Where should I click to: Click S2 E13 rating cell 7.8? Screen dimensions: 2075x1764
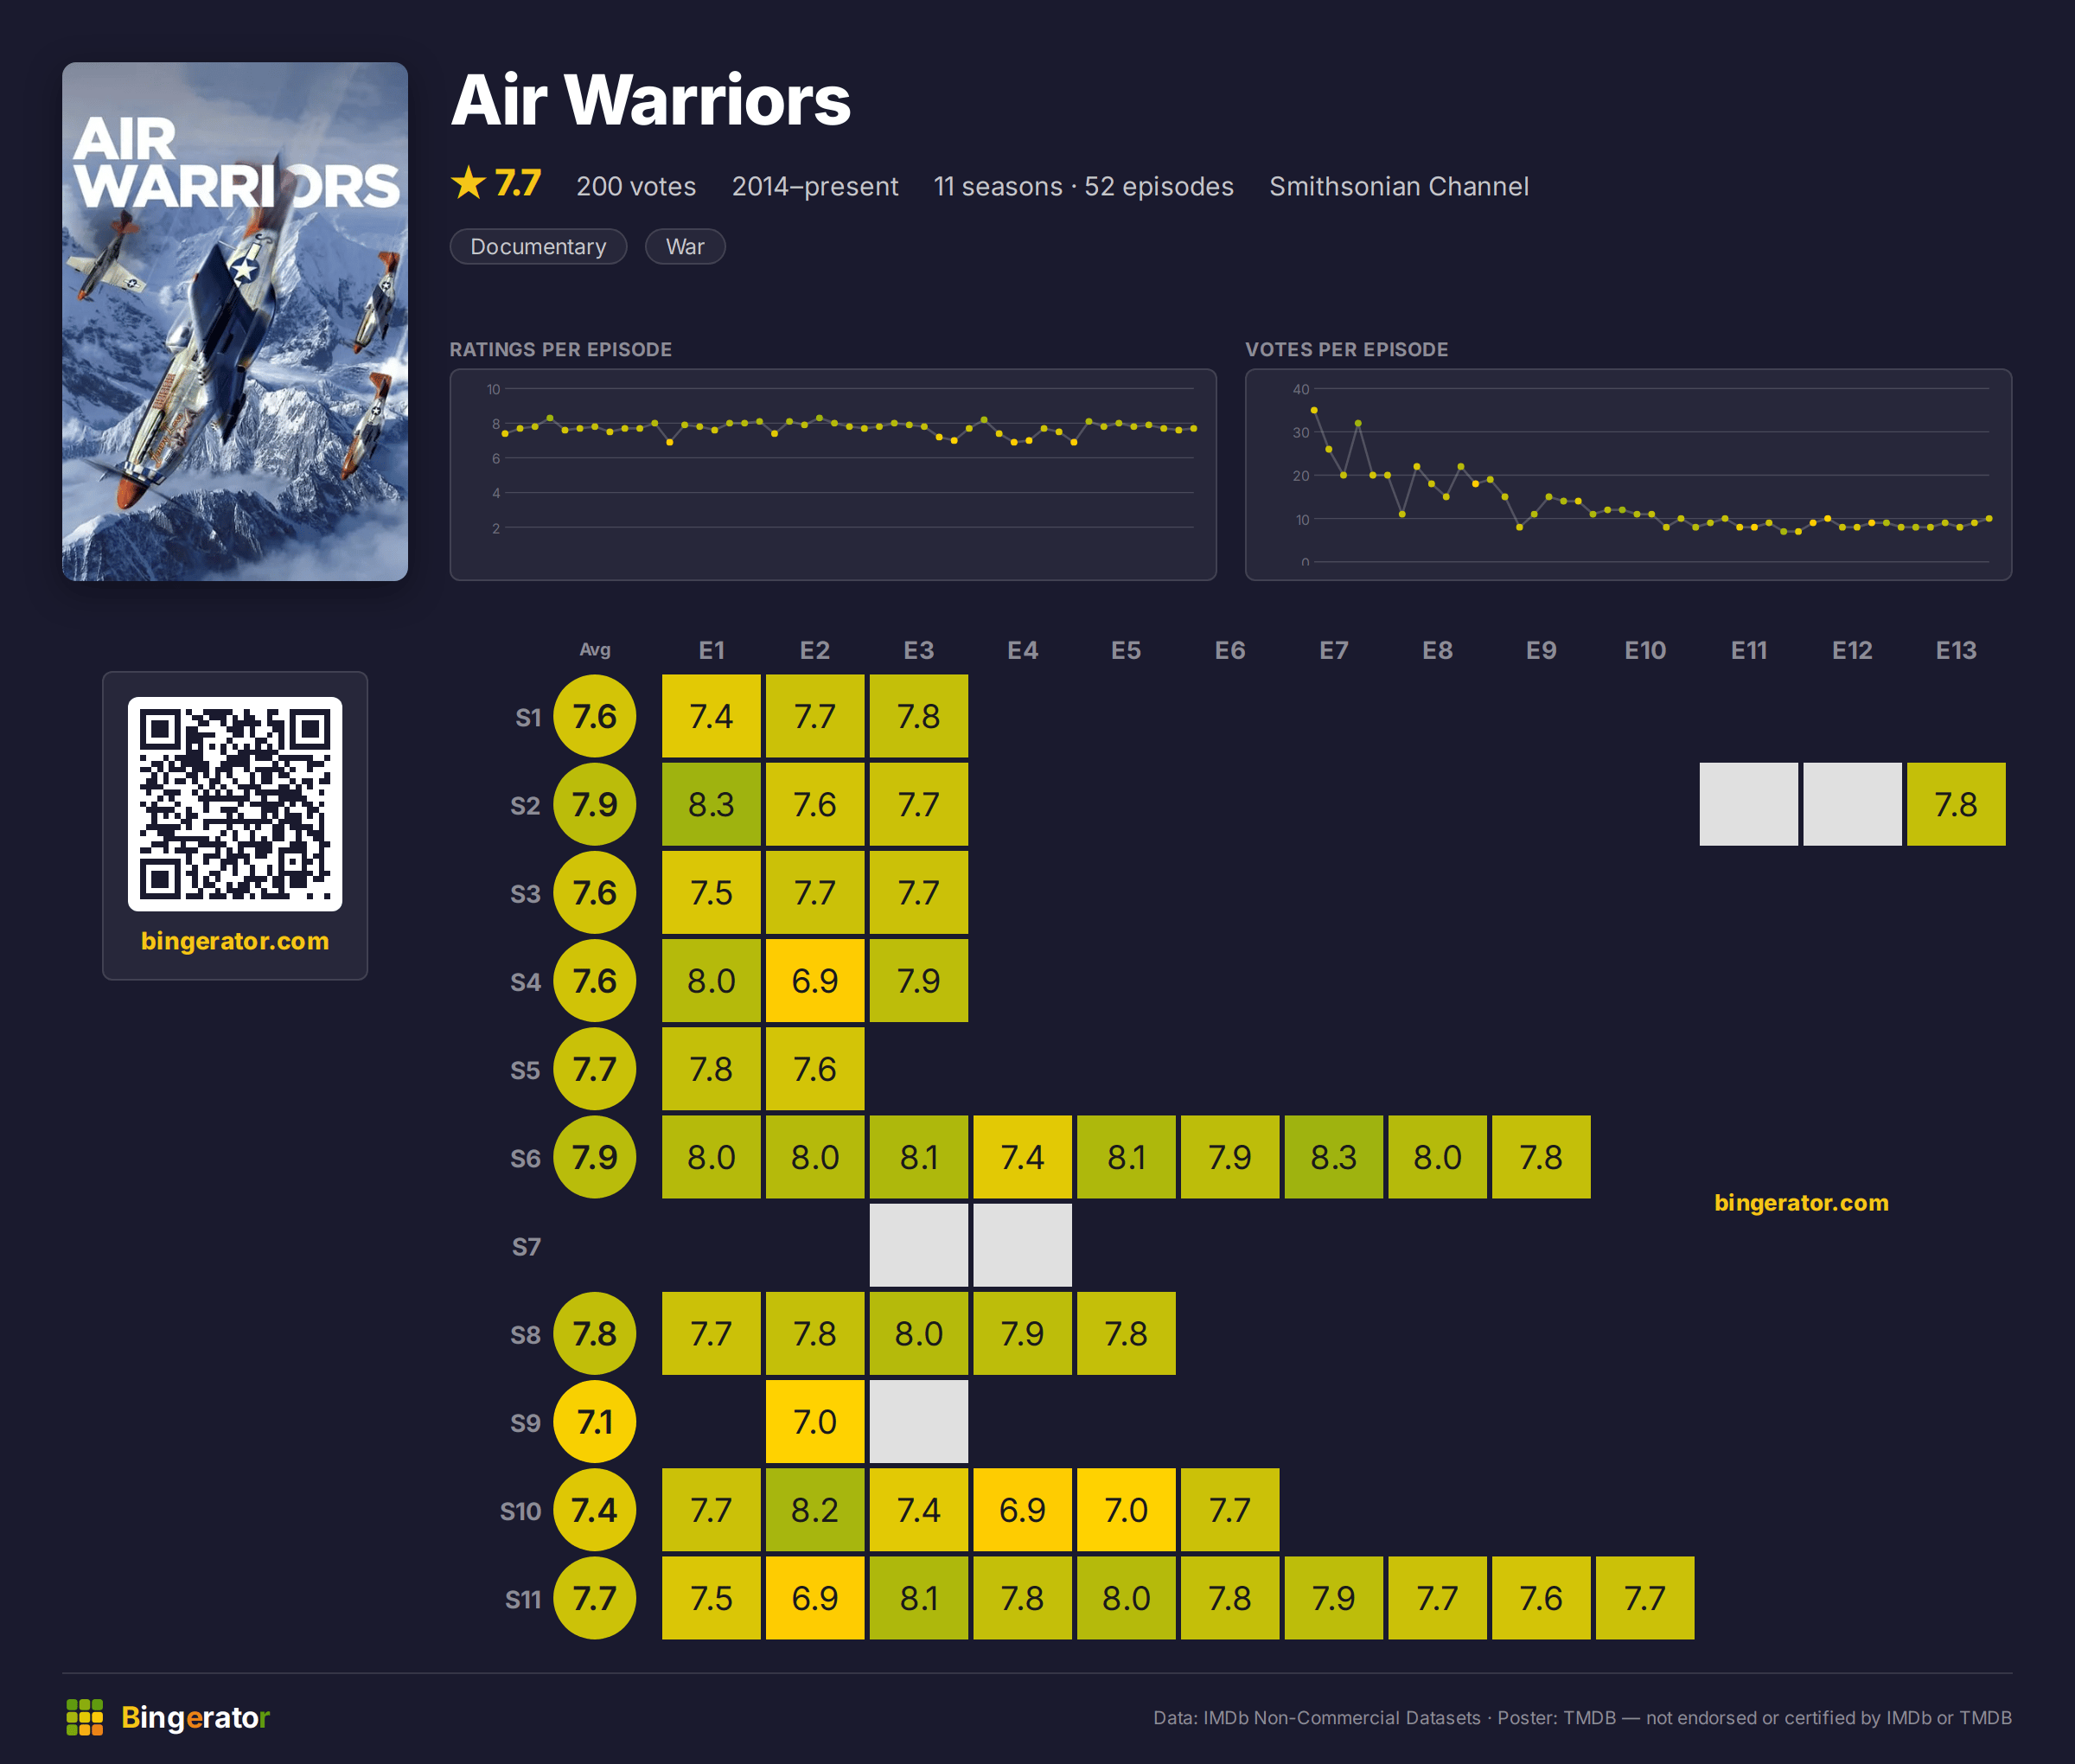pos(1956,804)
